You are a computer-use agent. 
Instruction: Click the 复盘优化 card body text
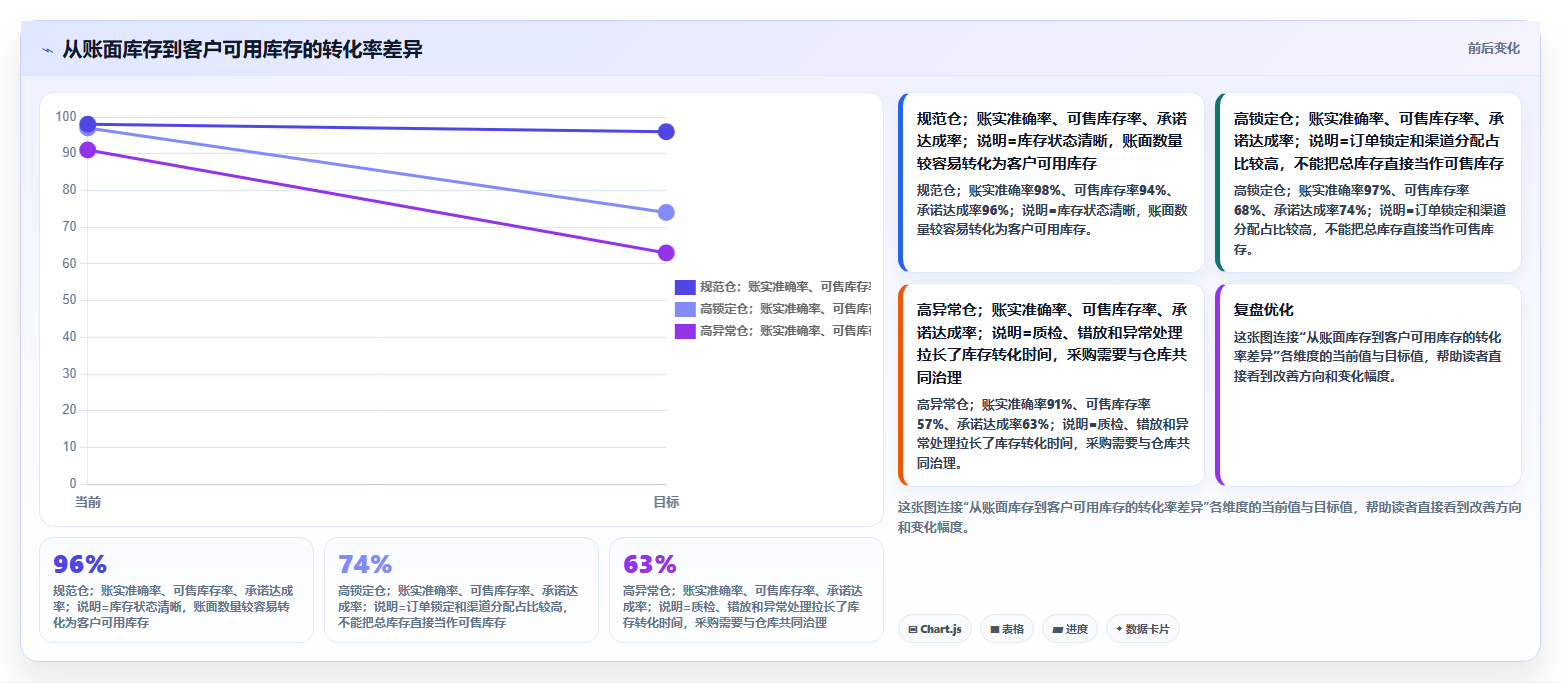click(x=1369, y=357)
